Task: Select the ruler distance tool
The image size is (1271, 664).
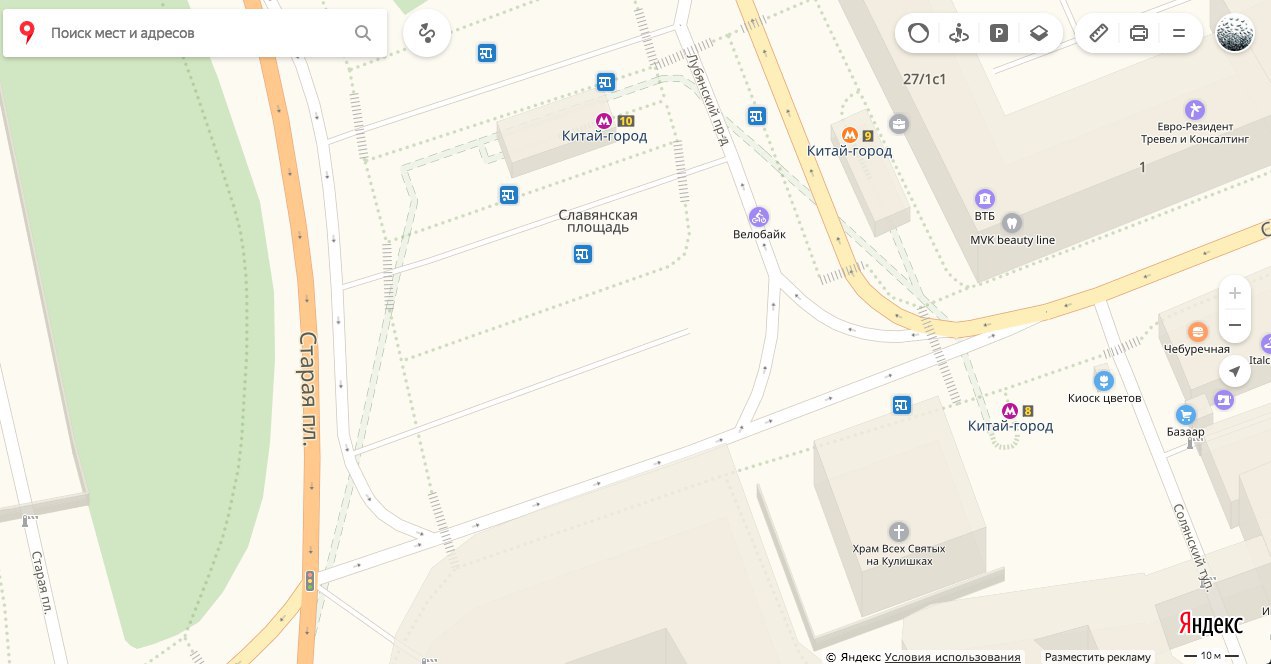Action: (x=1099, y=33)
